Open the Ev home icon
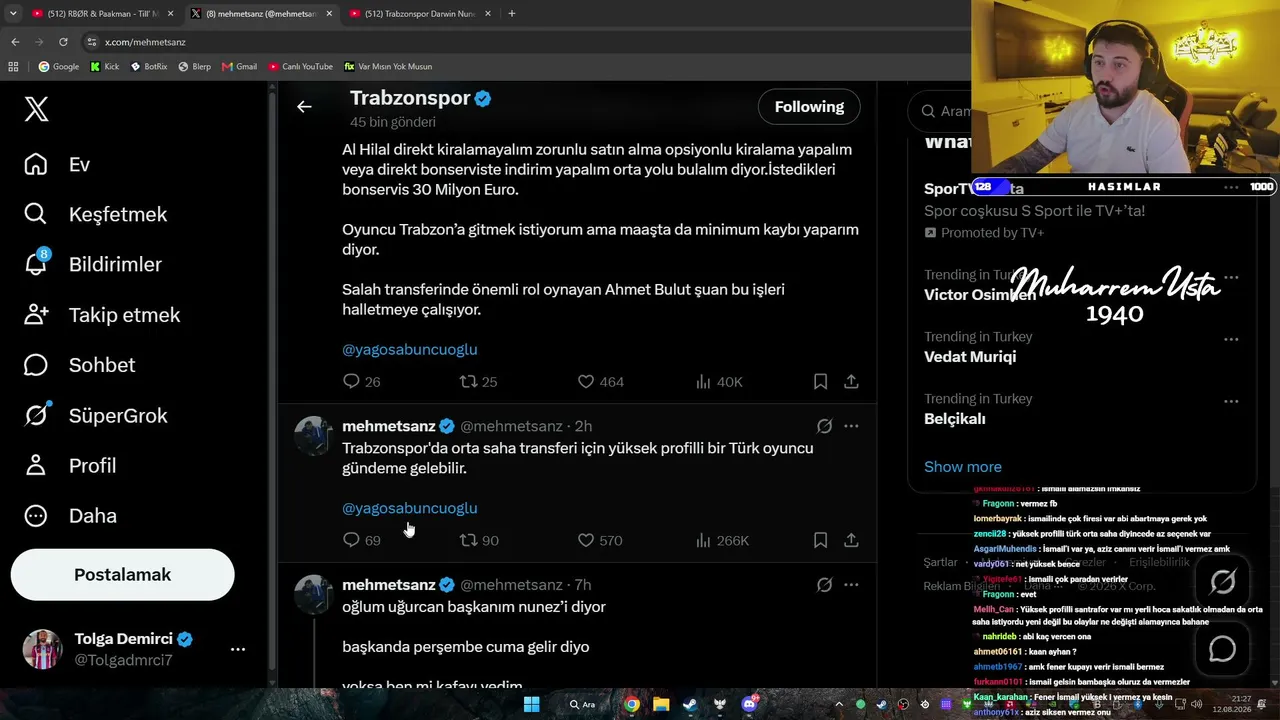This screenshot has width=1280, height=720. coord(36,164)
